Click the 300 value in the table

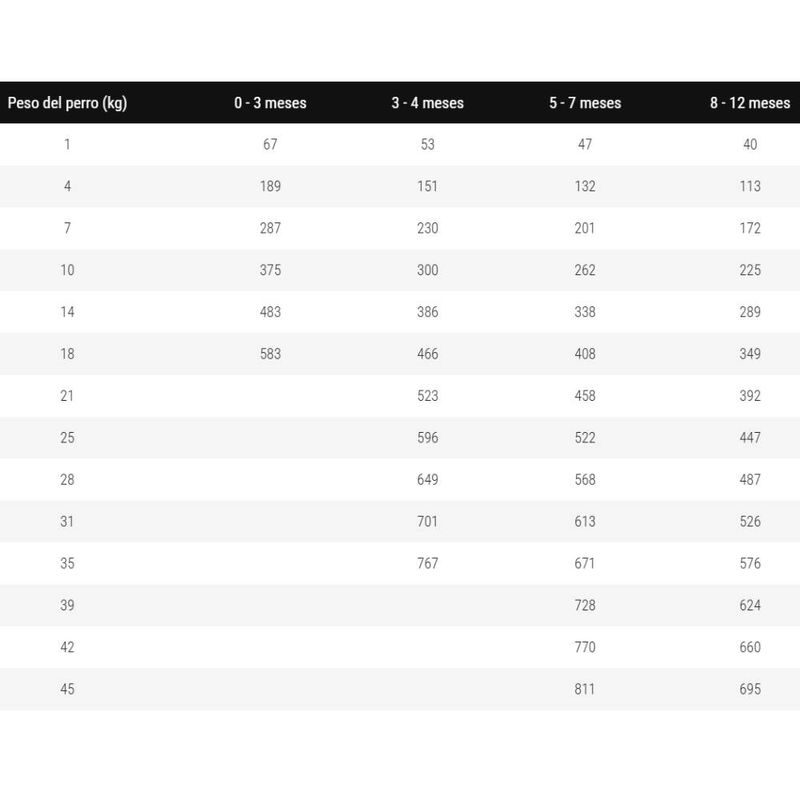tap(427, 270)
